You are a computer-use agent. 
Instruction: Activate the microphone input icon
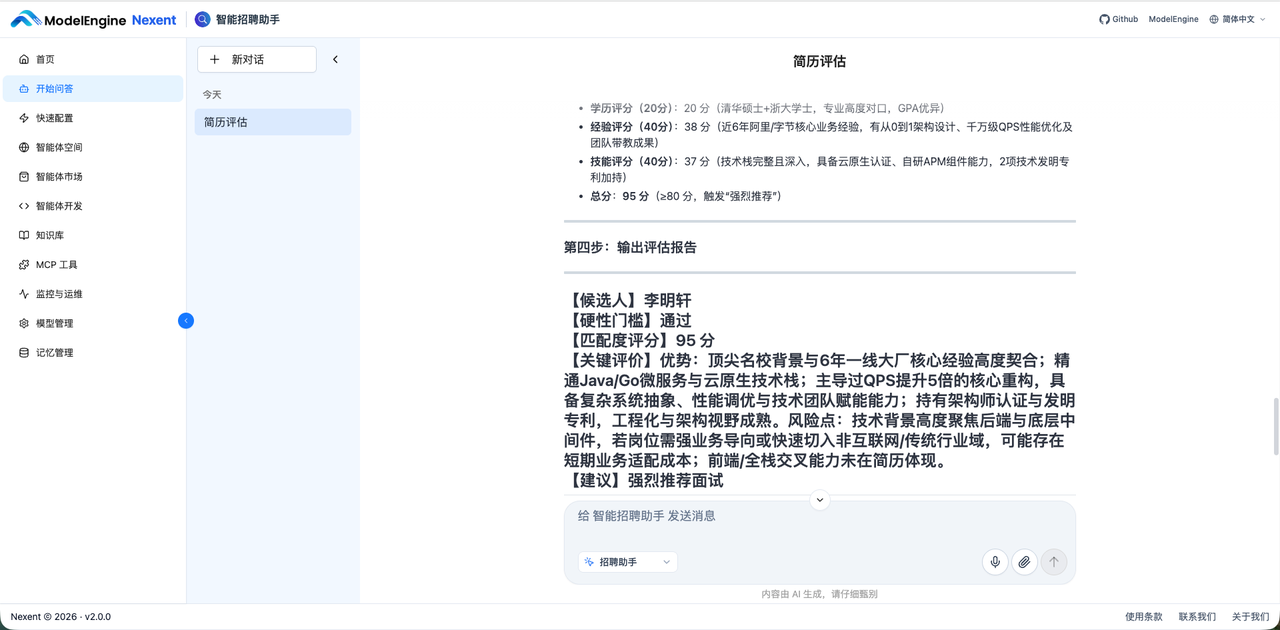[994, 562]
